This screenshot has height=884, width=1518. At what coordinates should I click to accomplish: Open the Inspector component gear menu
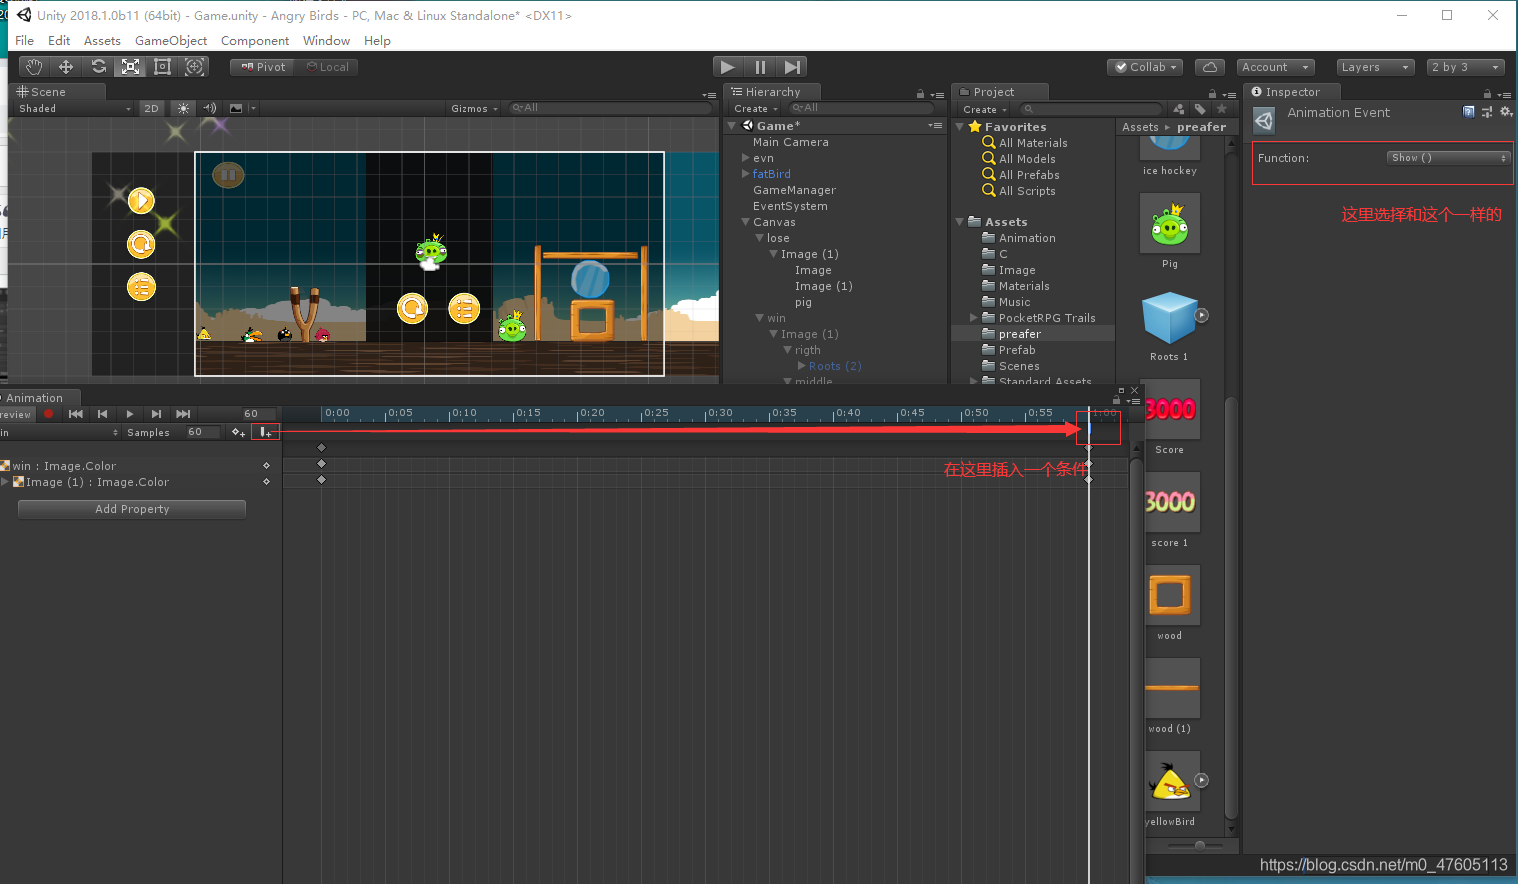[x=1506, y=112]
